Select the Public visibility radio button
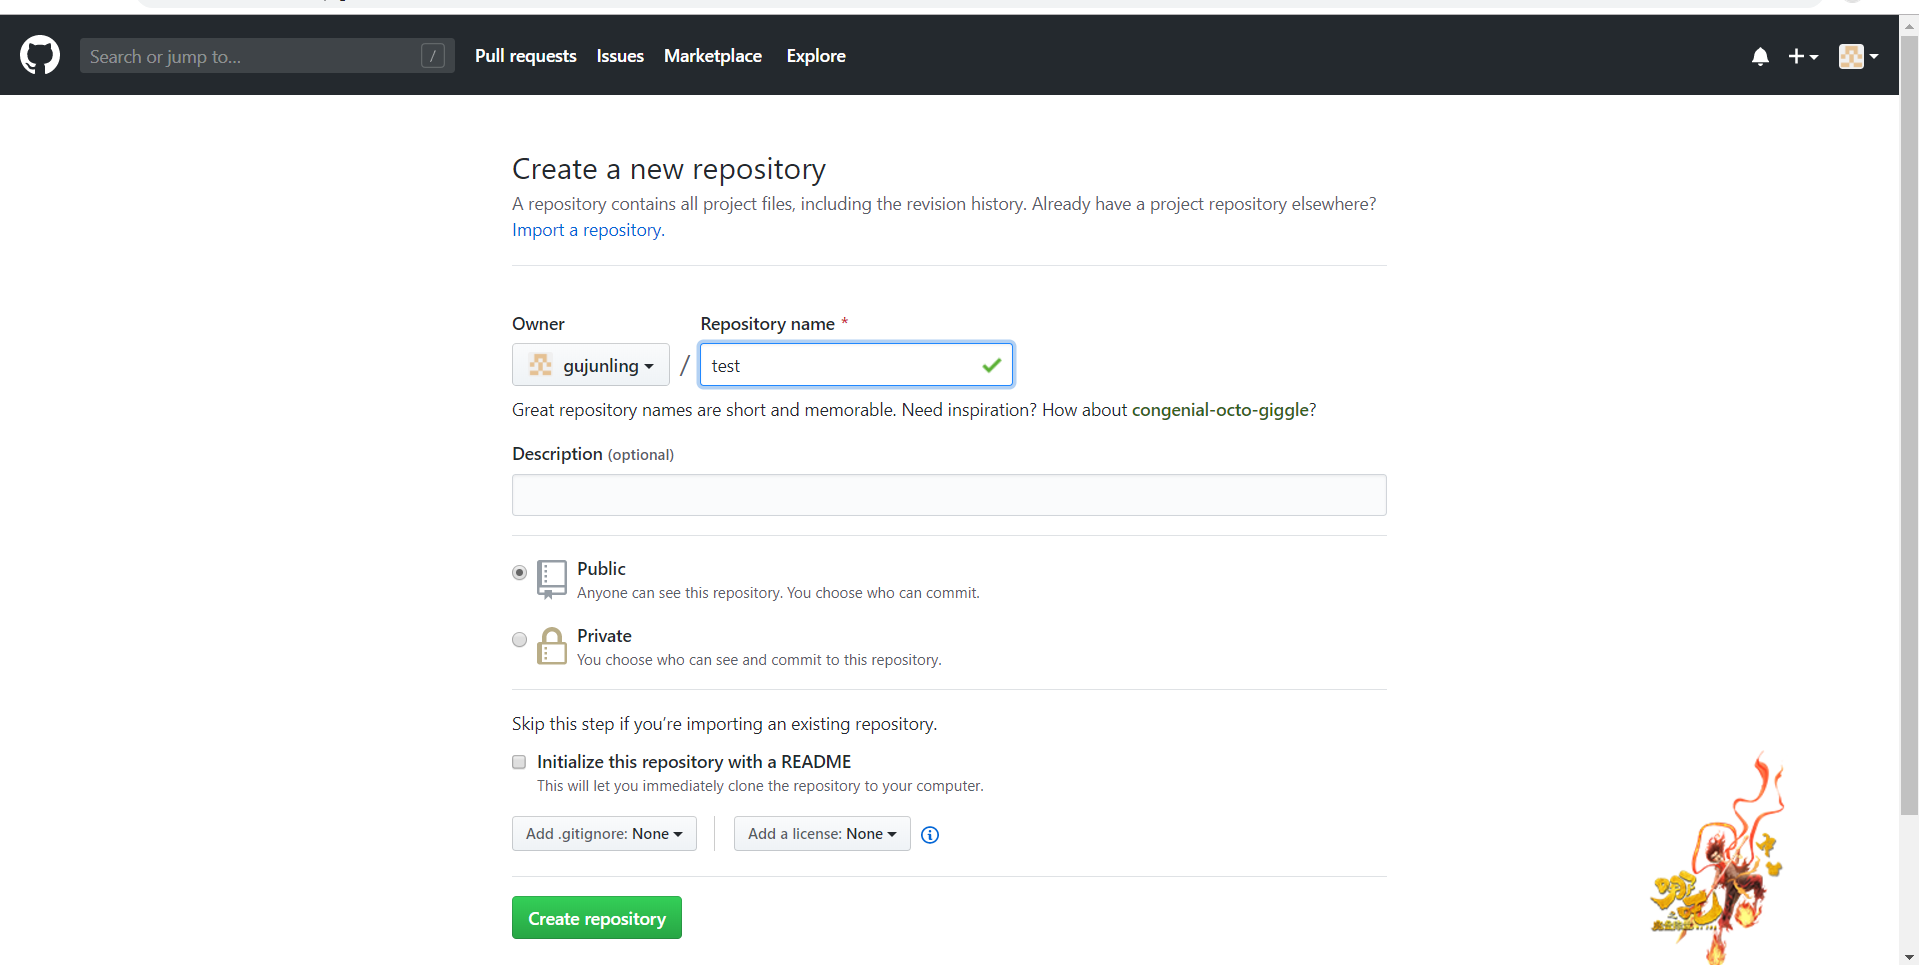The height and width of the screenshot is (965, 1919). pyautogui.click(x=519, y=573)
